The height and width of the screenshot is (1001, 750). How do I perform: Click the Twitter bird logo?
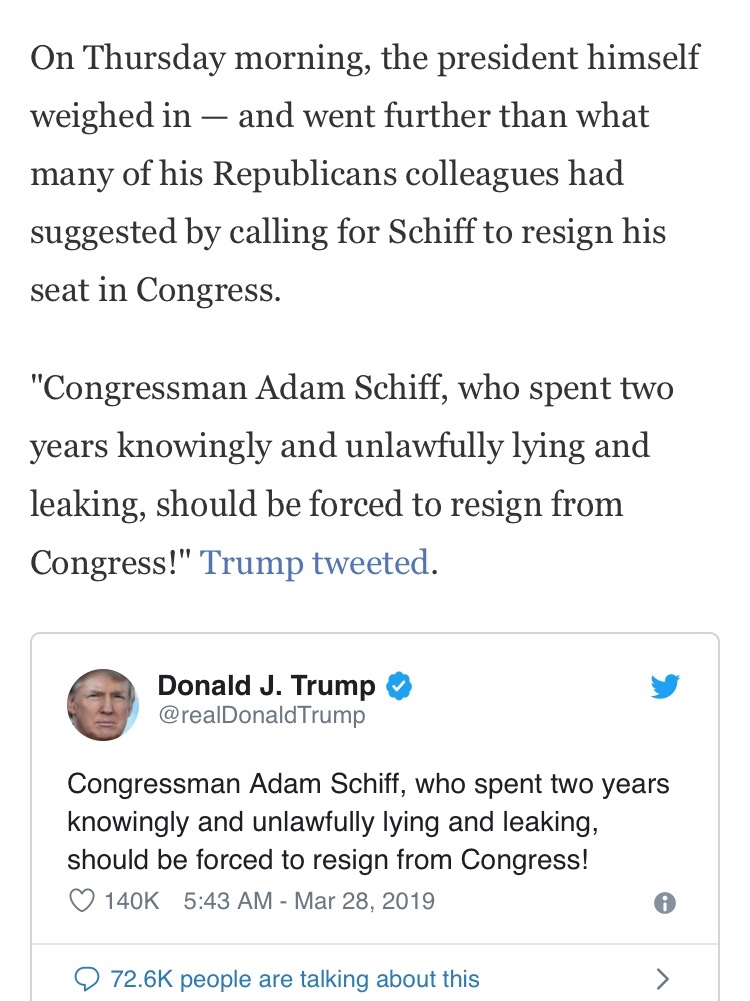pyautogui.click(x=665, y=686)
